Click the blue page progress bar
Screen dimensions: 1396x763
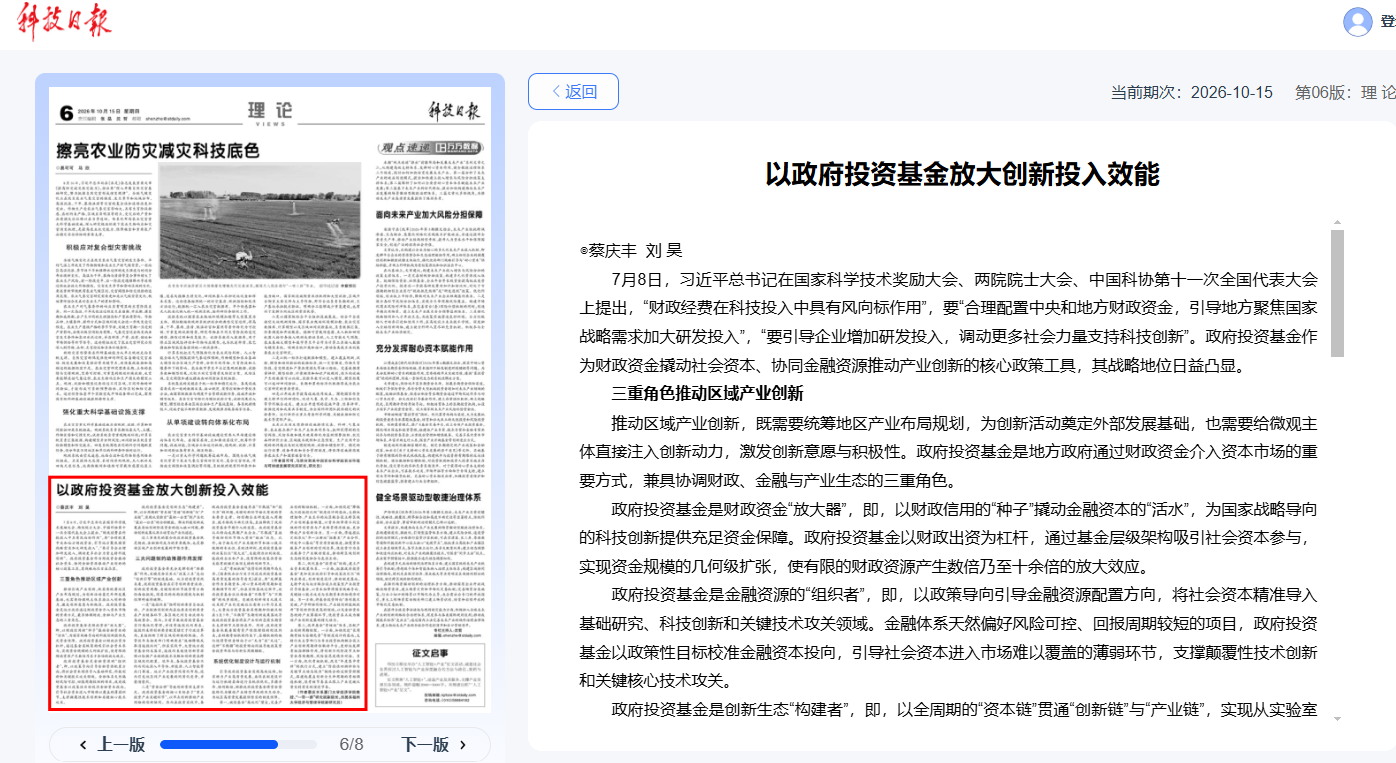[x=219, y=744]
